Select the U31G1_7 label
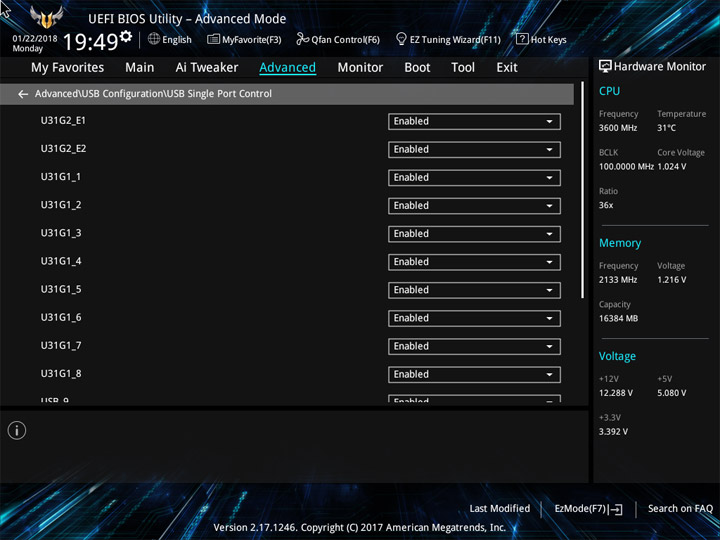720x540 pixels. click(61, 345)
